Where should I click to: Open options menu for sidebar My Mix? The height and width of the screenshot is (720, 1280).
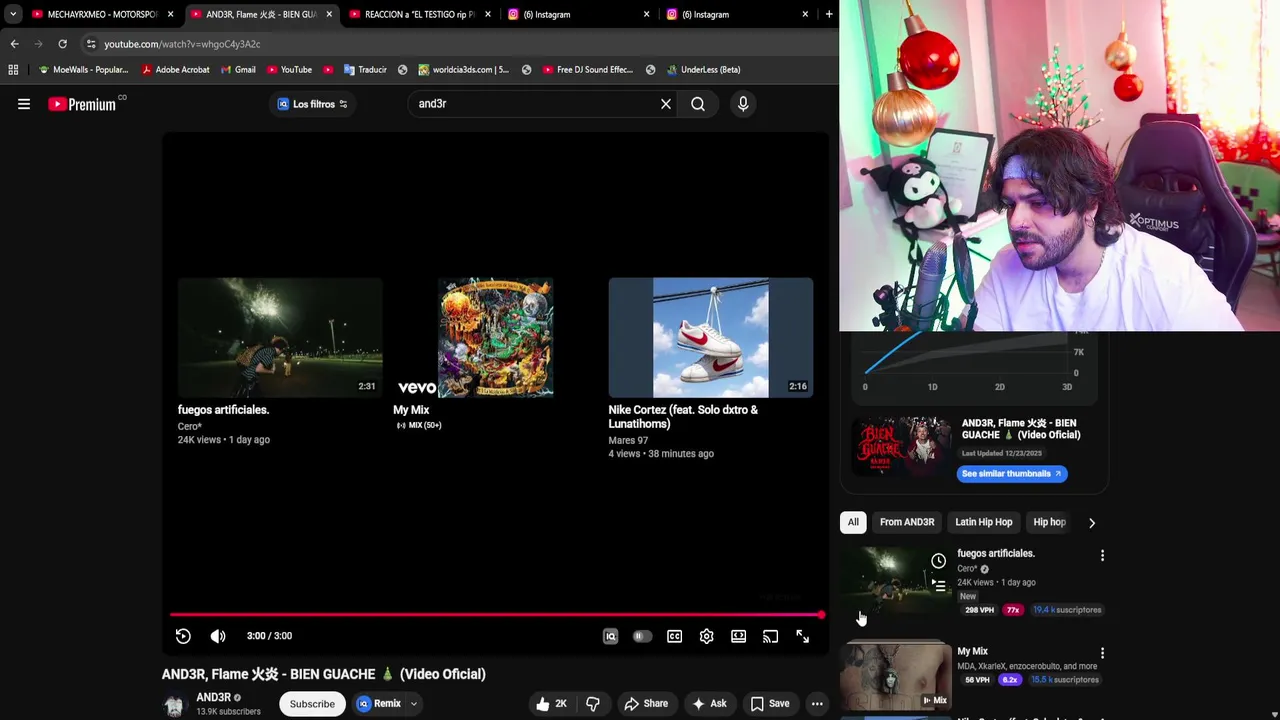coord(1102,653)
